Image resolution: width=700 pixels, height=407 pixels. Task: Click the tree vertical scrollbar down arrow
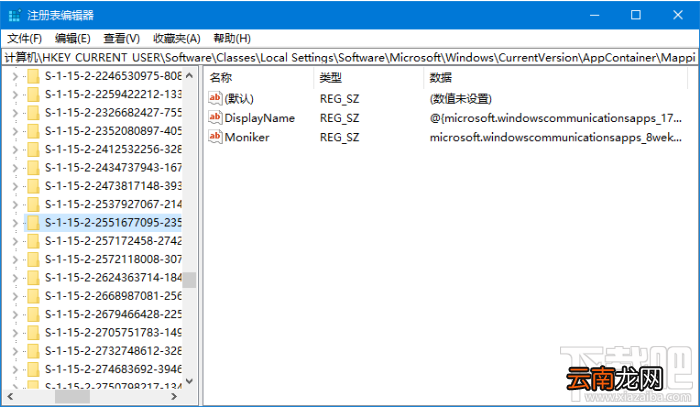189,381
